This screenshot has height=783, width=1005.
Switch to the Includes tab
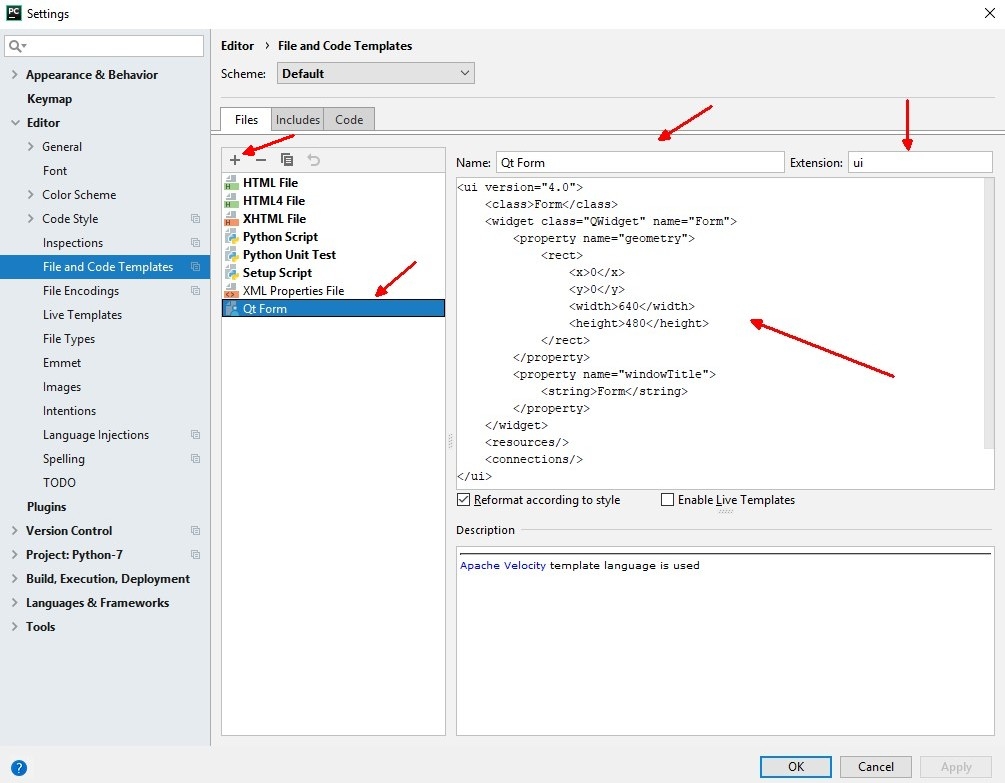tap(298, 120)
